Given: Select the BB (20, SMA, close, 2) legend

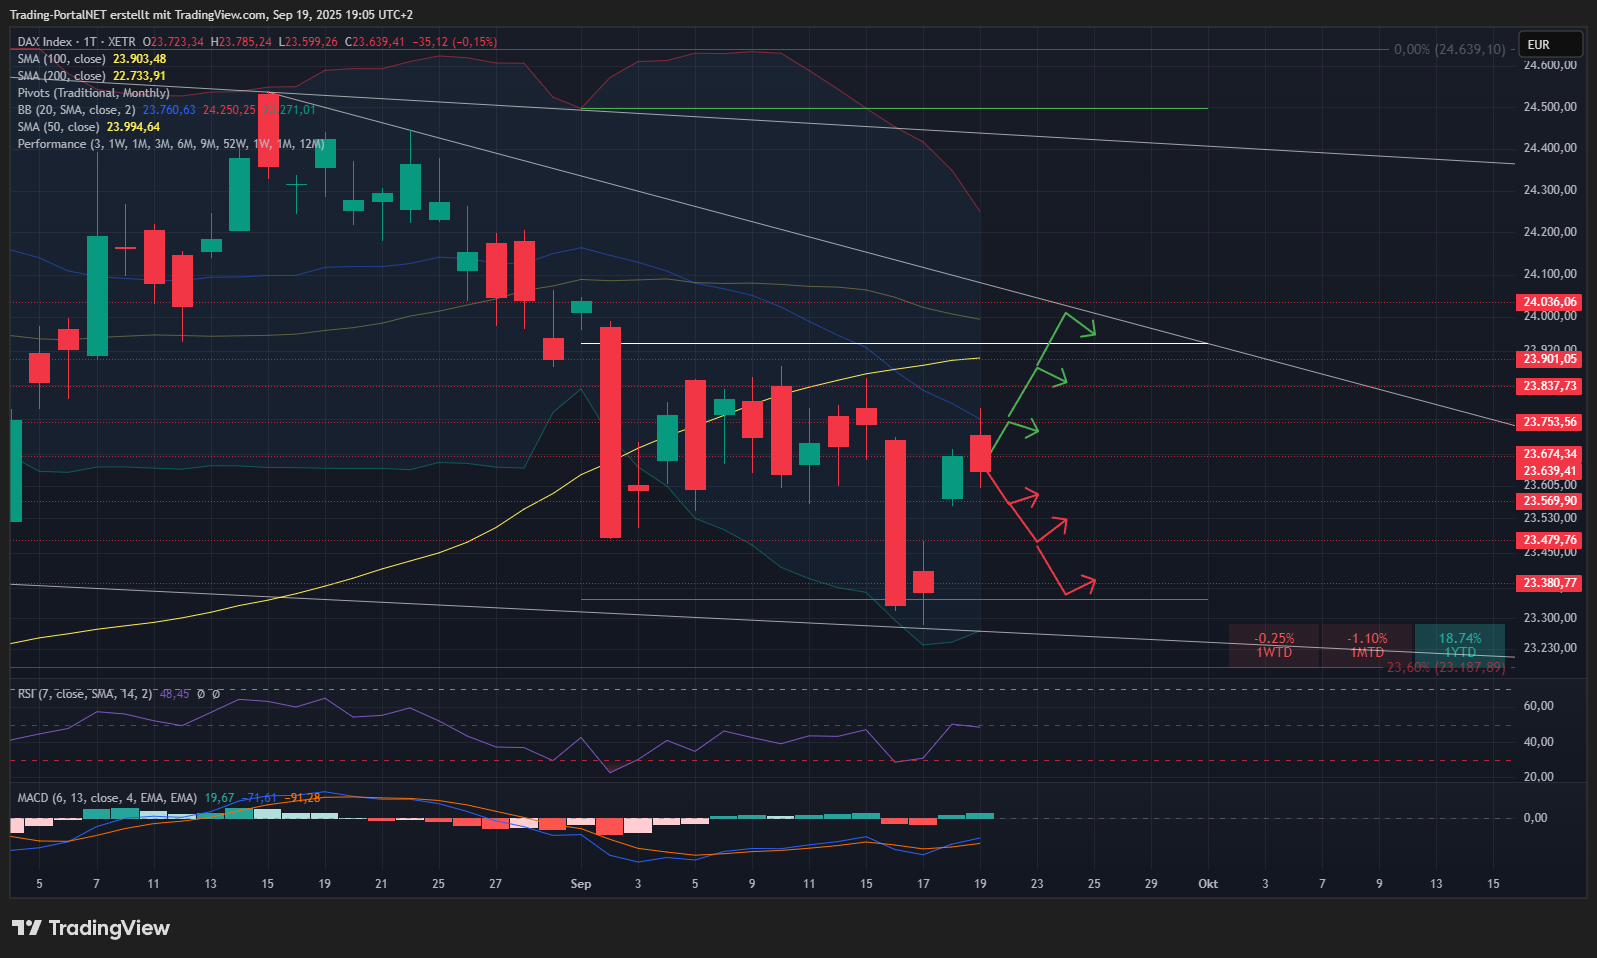Looking at the screenshot, I should click(x=76, y=110).
